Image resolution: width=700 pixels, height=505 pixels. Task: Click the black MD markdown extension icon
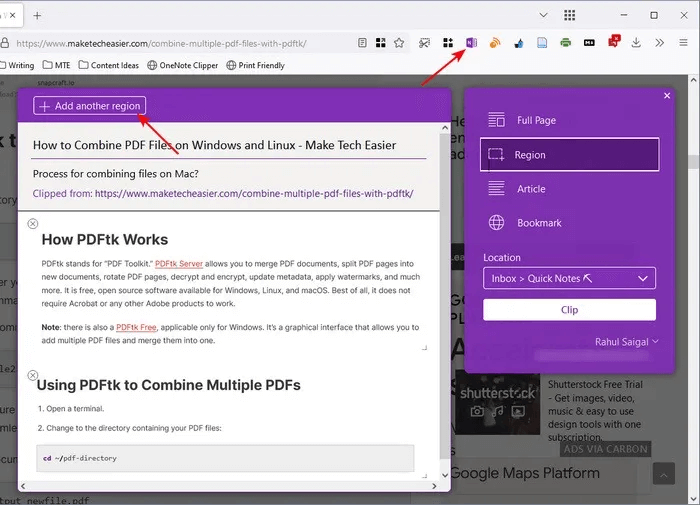click(589, 43)
